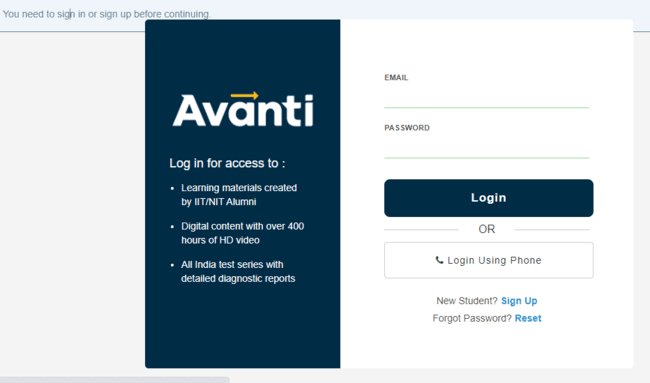Click the dark Login button
This screenshot has width=650, height=383.
(x=489, y=198)
